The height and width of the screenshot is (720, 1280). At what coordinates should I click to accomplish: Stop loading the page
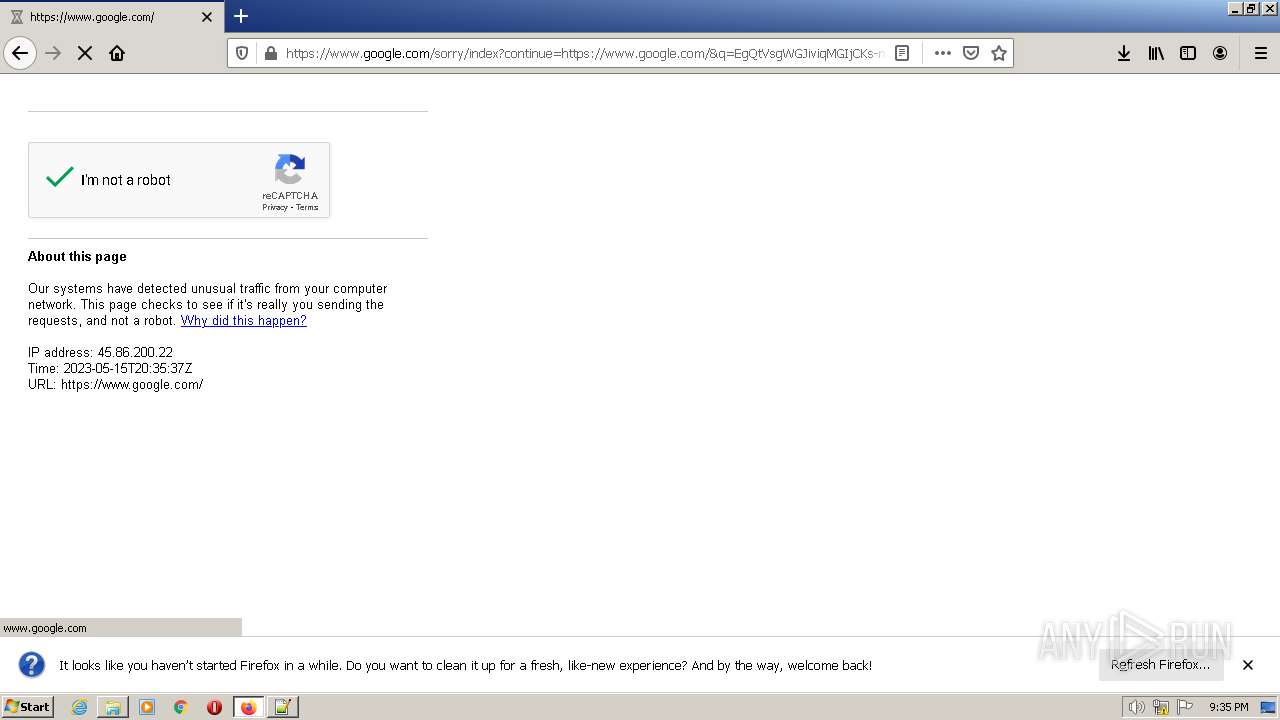85,53
